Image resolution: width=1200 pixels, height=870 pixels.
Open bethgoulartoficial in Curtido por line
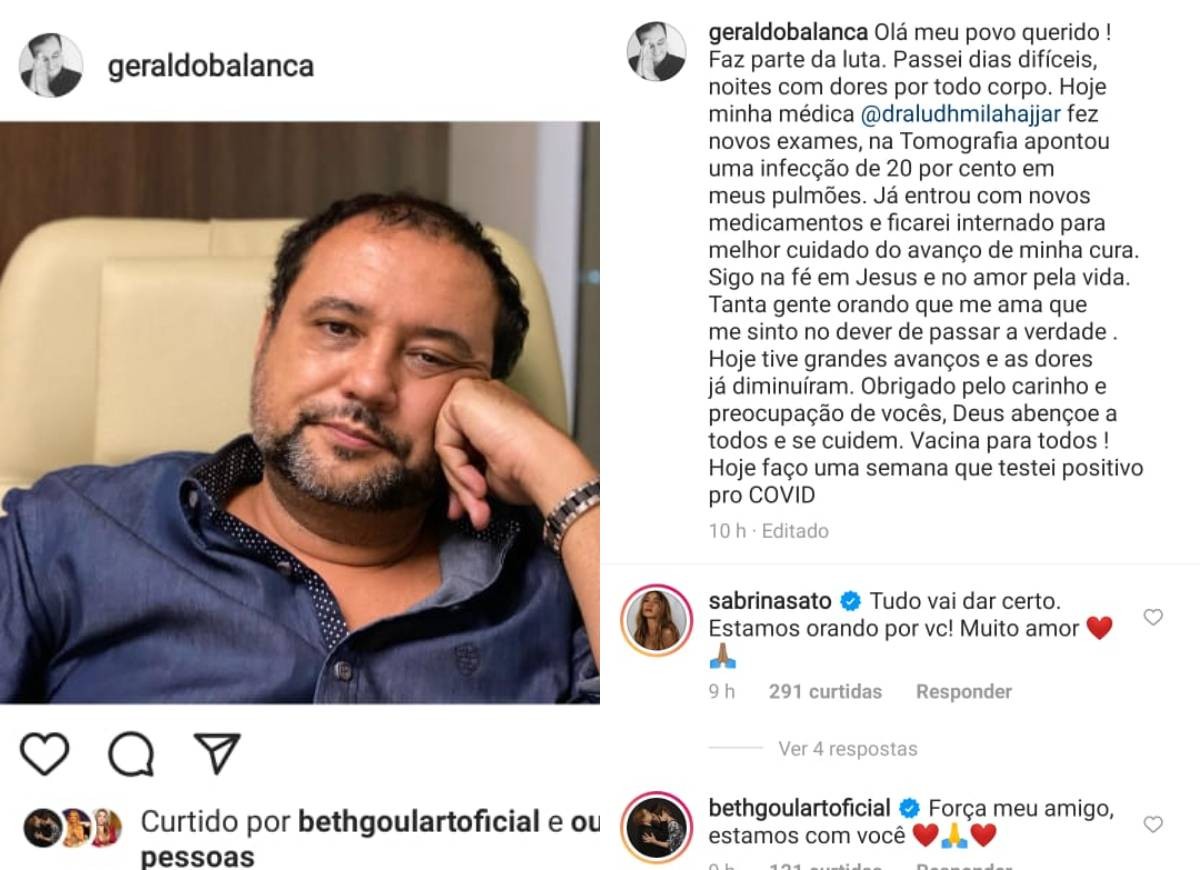coord(419,823)
